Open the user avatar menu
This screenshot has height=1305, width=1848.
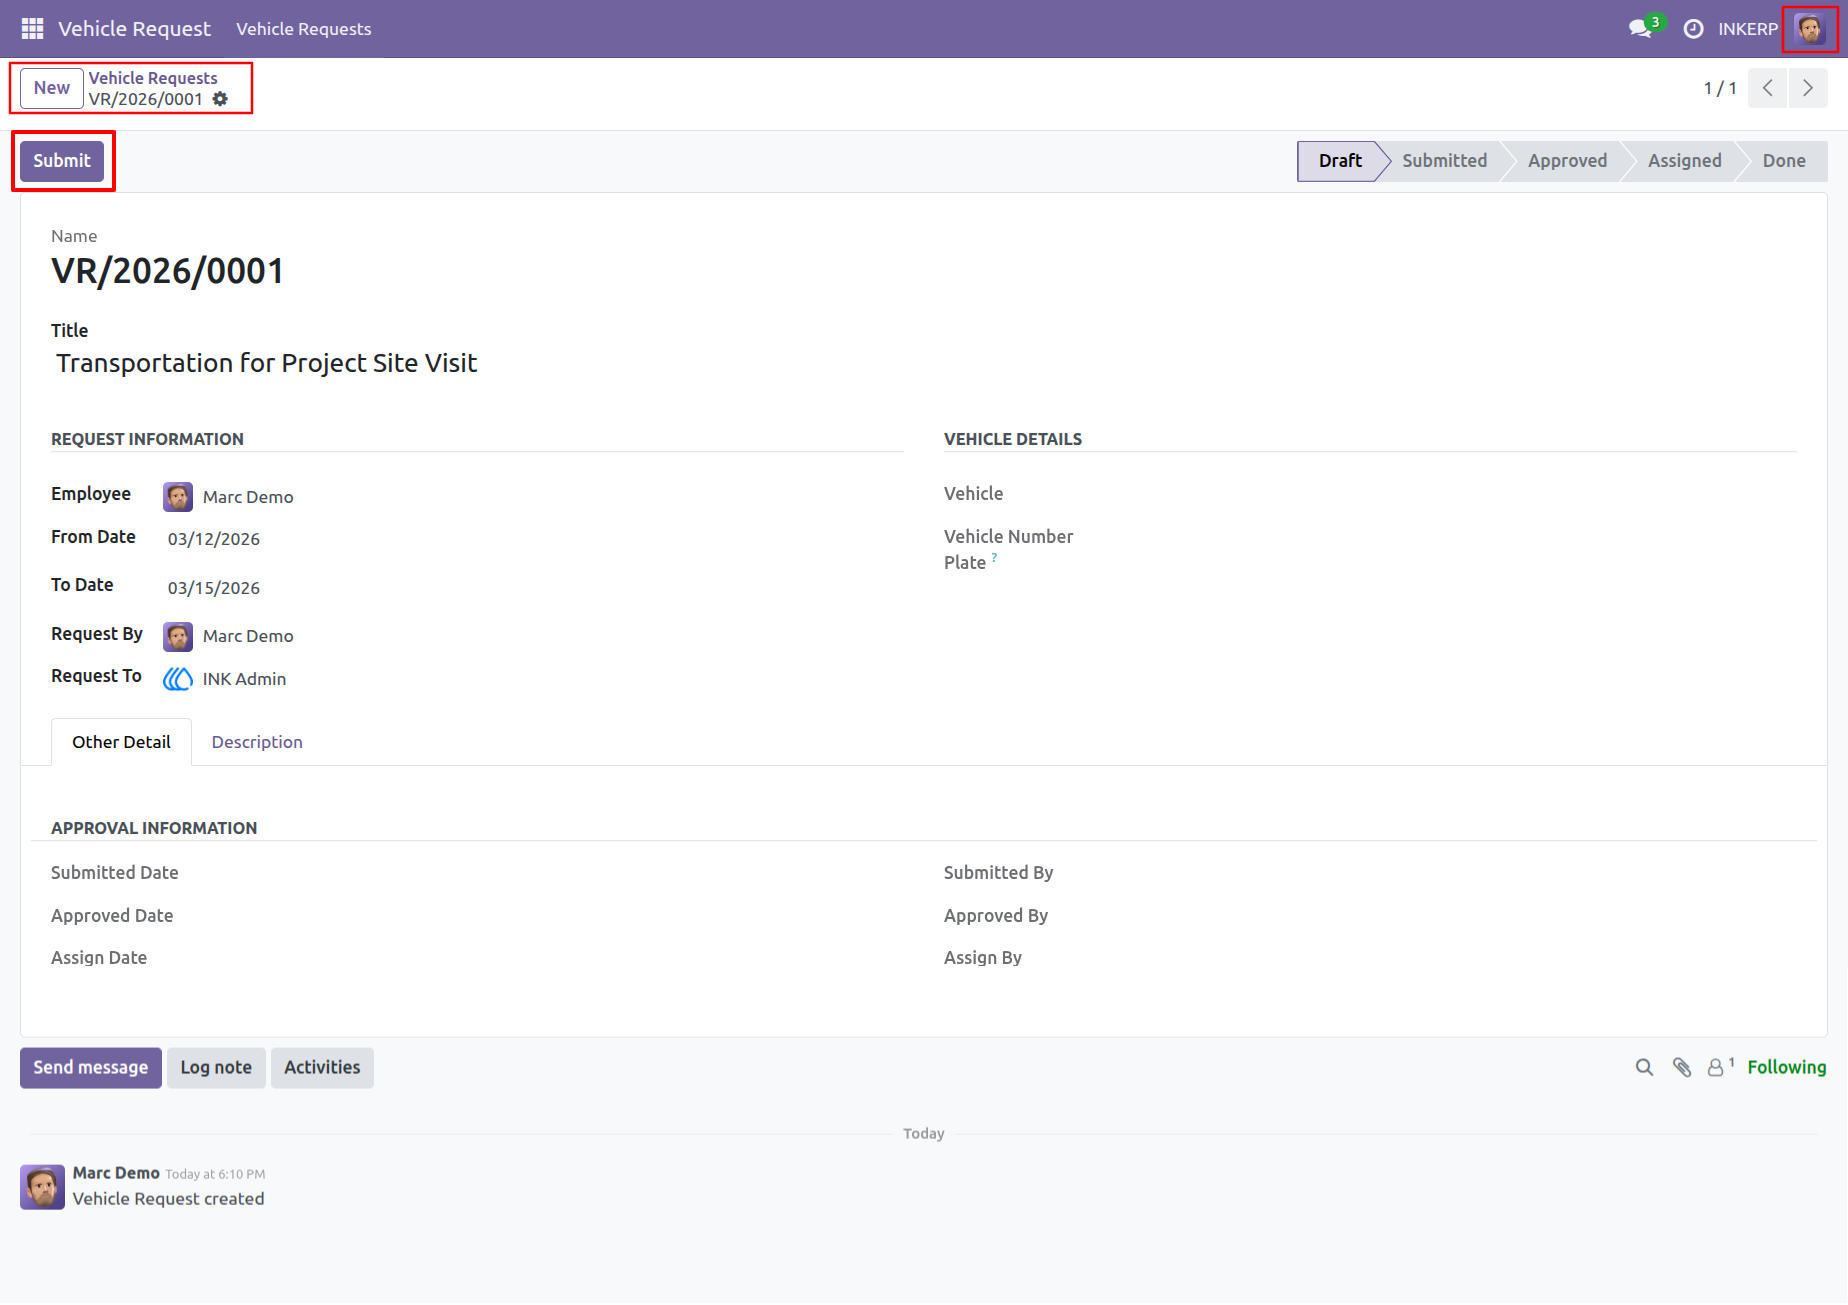tap(1809, 29)
